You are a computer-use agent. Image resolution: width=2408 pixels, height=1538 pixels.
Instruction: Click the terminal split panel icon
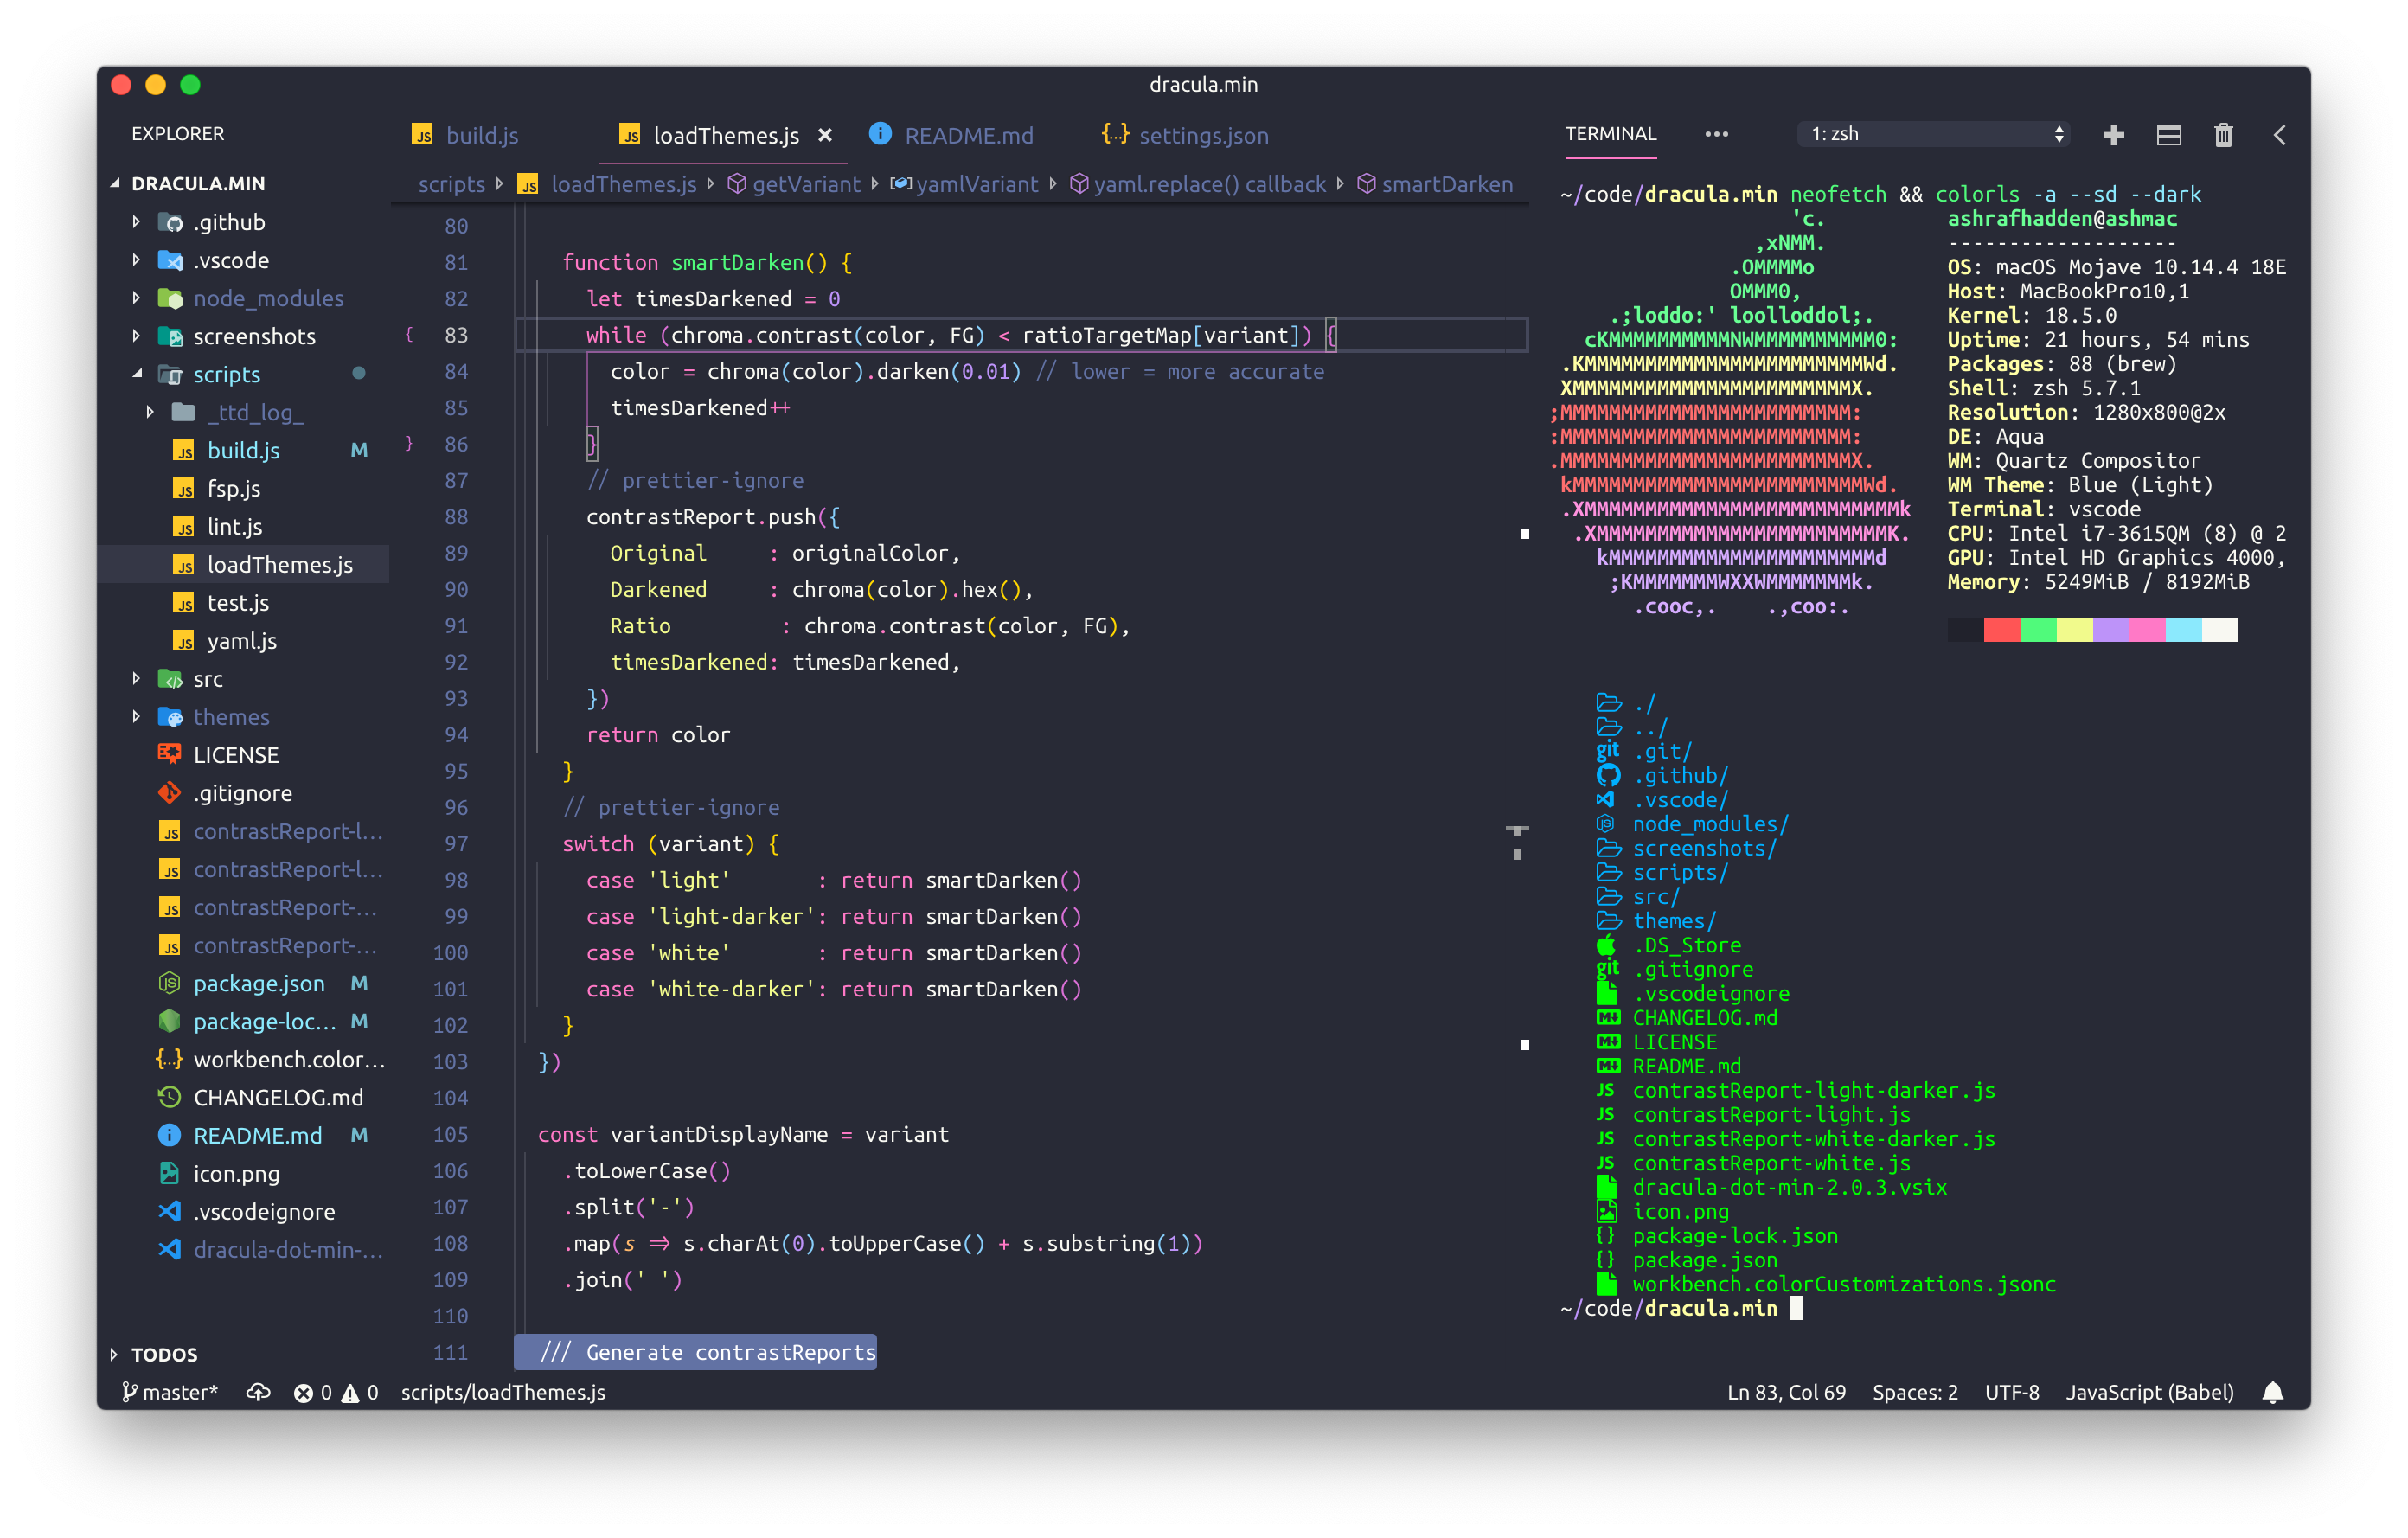point(2162,135)
